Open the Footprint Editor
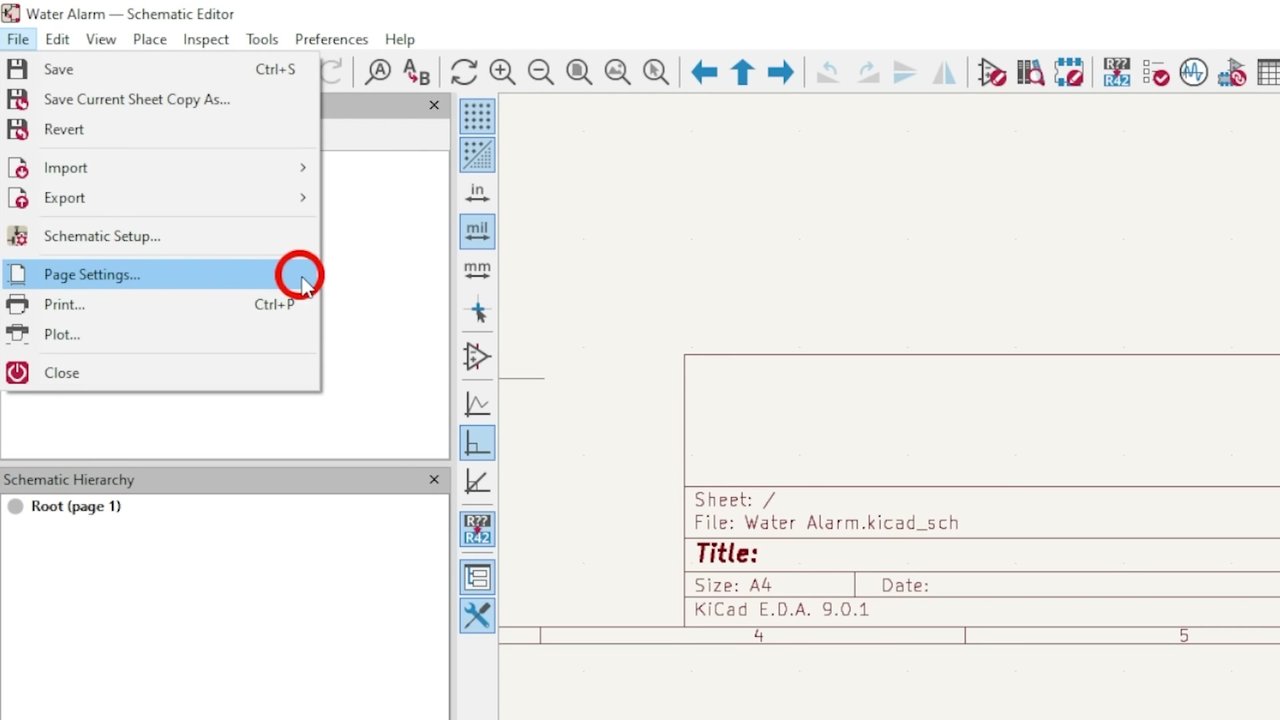The width and height of the screenshot is (1280, 720). 1069,72
